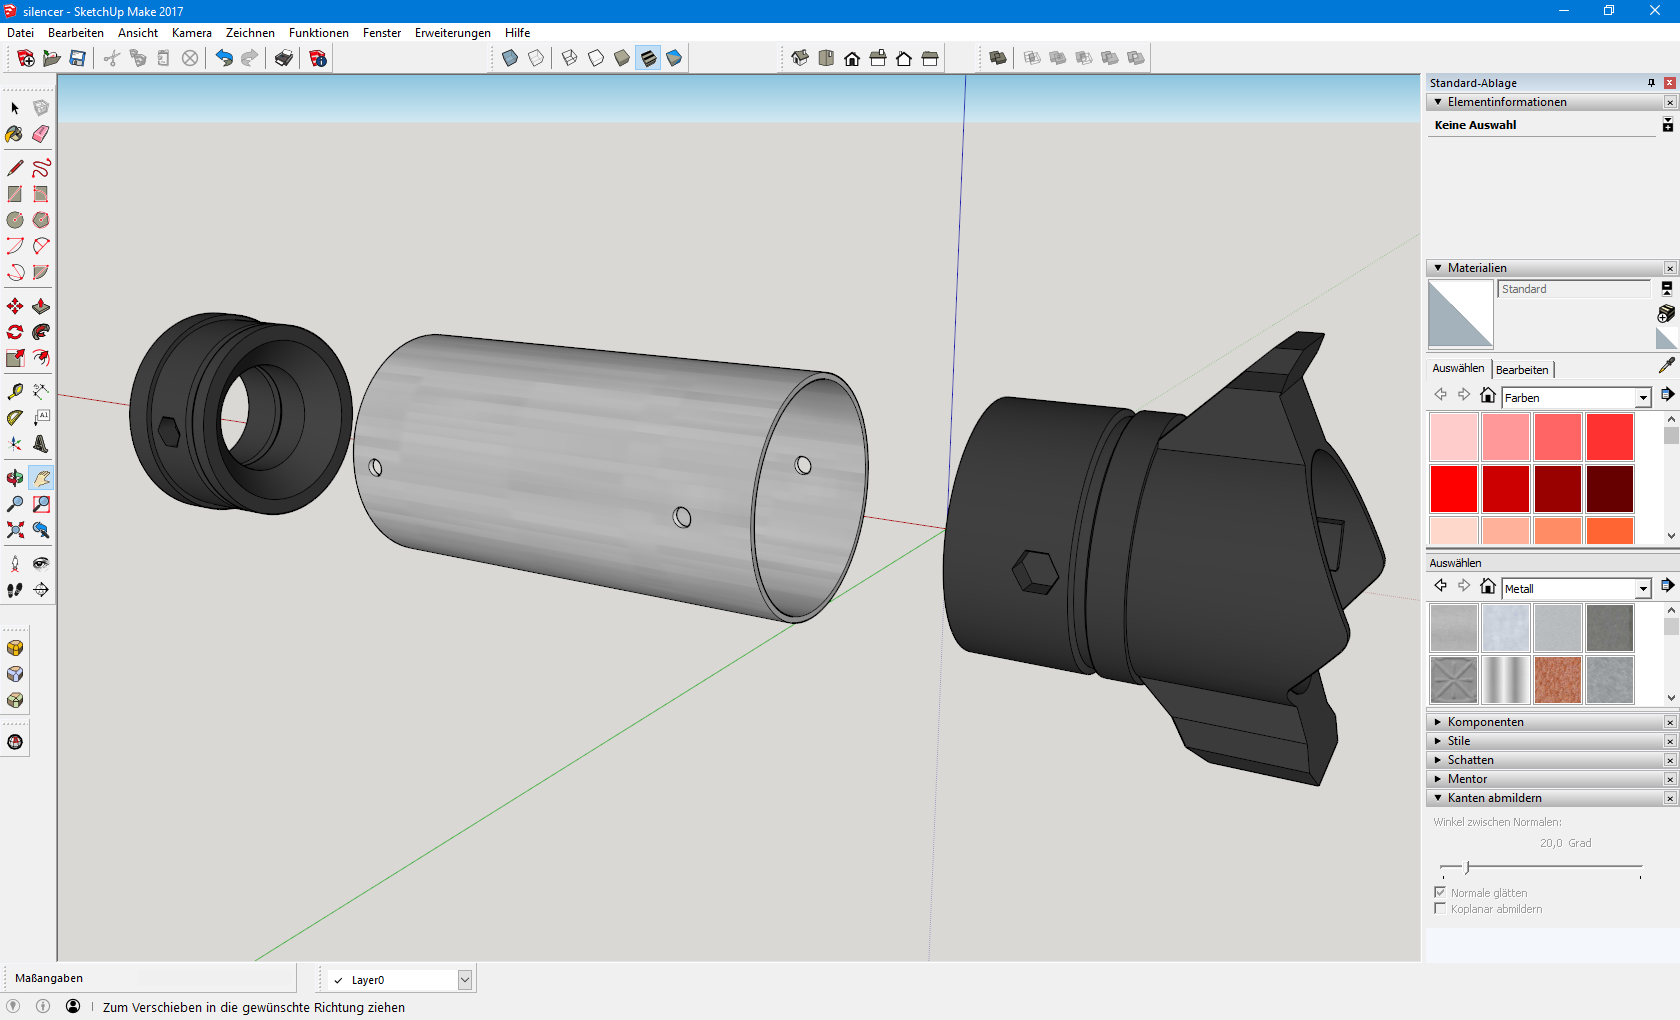This screenshot has height=1020, width=1680.
Task: Open the Farben material library dropdown
Action: point(1642,398)
